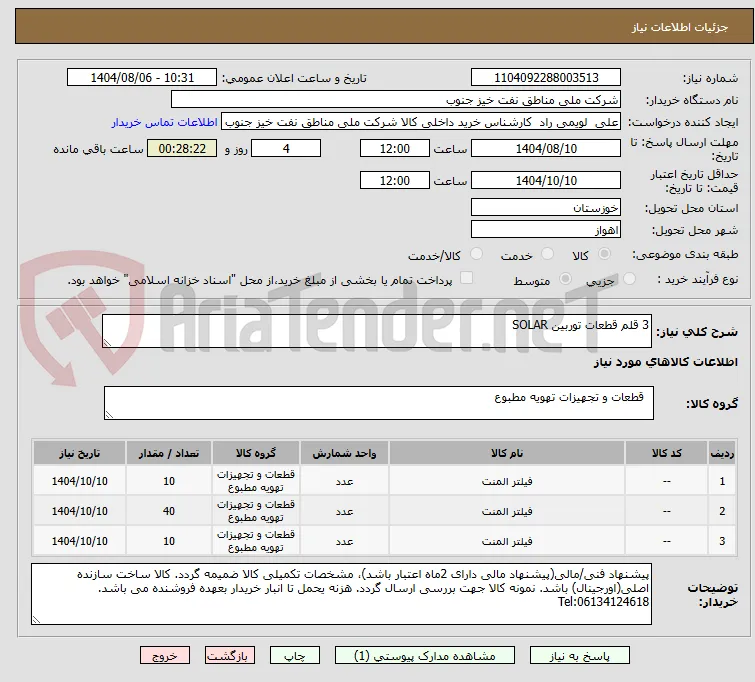Viewport: 755px width, 682px height.
Task: Click the بازگشت back button
Action: click(x=230, y=656)
